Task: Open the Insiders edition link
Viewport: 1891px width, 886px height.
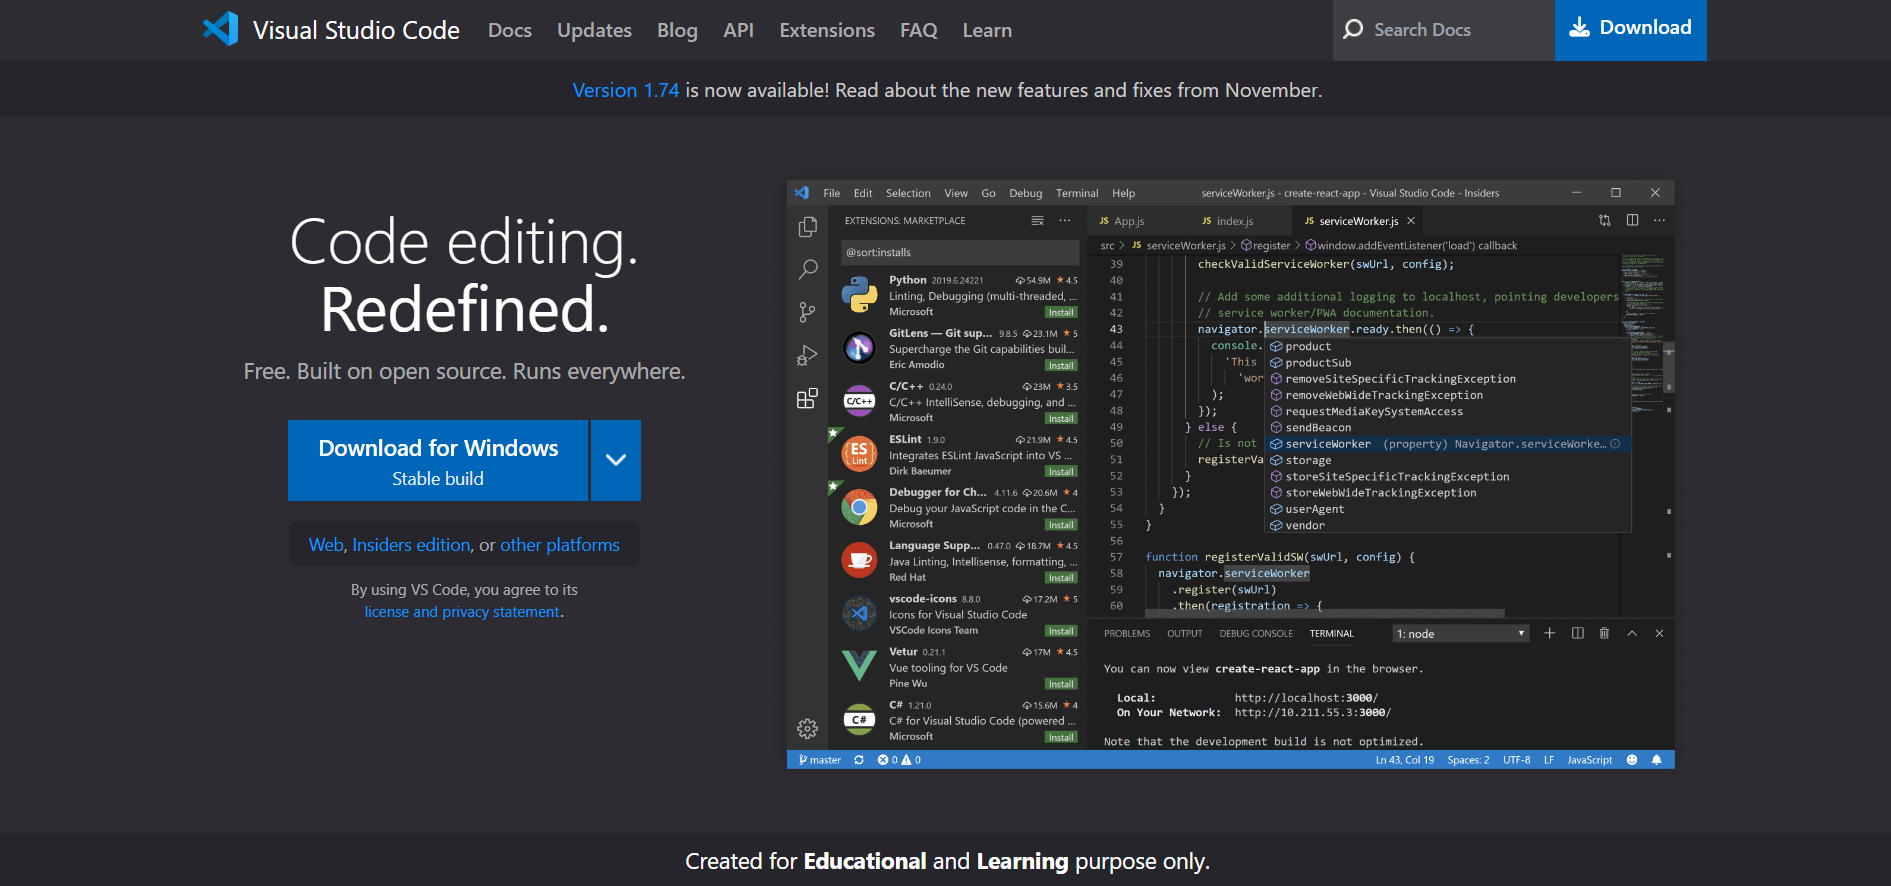Action: point(412,545)
